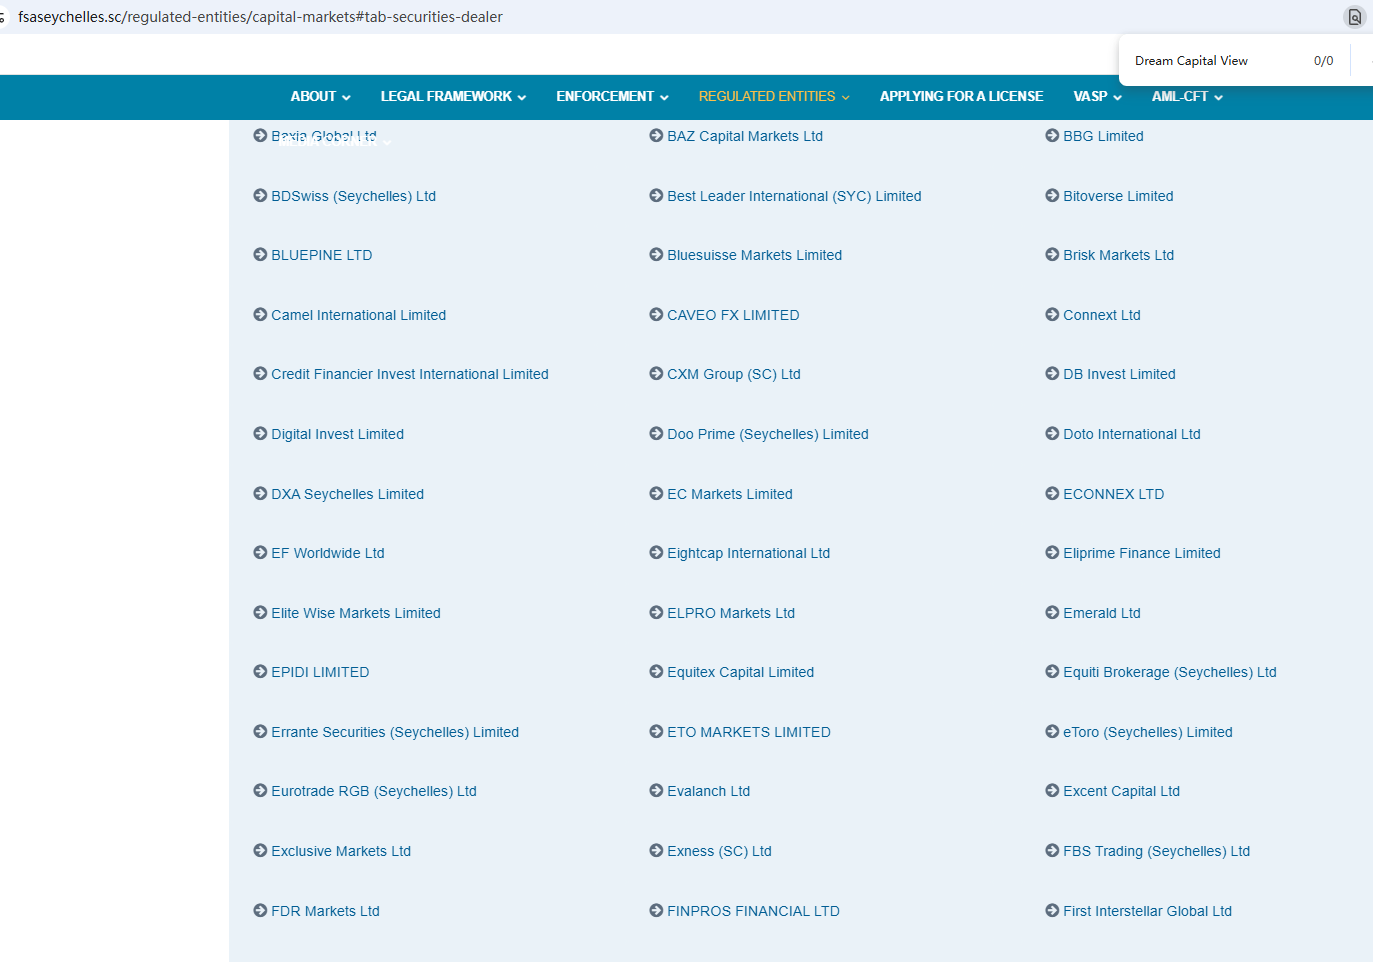The height and width of the screenshot is (962, 1373).
Task: Click the arrow icon next to Bitoverse Limited
Action: pos(1052,196)
